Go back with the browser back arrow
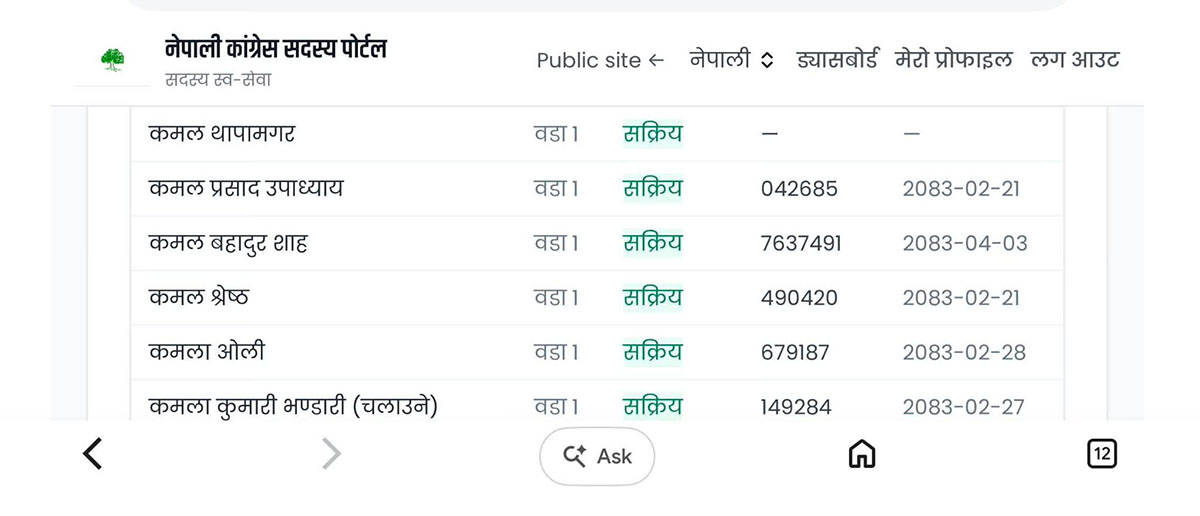Viewport: 1200px width, 516px height. (x=92, y=455)
